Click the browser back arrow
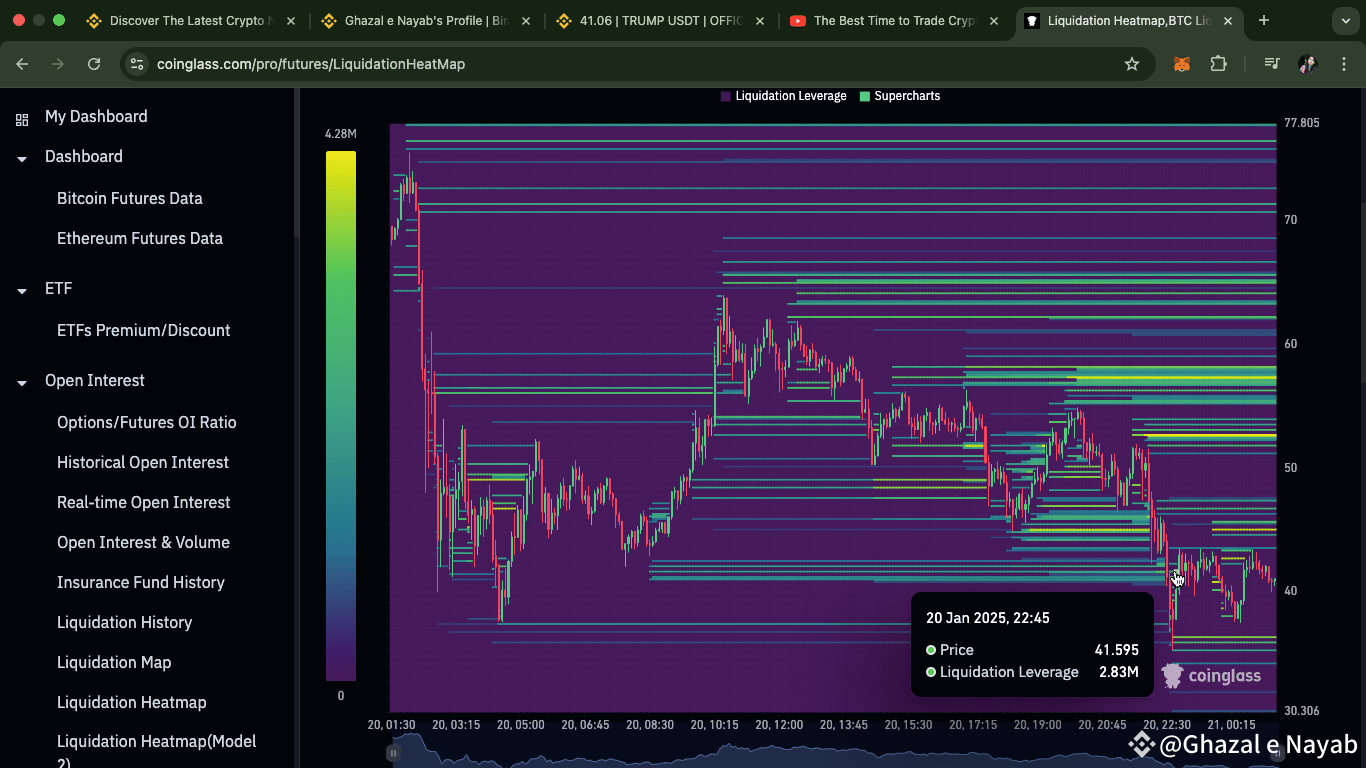Screen dimensions: 1366x768 tap(22, 64)
